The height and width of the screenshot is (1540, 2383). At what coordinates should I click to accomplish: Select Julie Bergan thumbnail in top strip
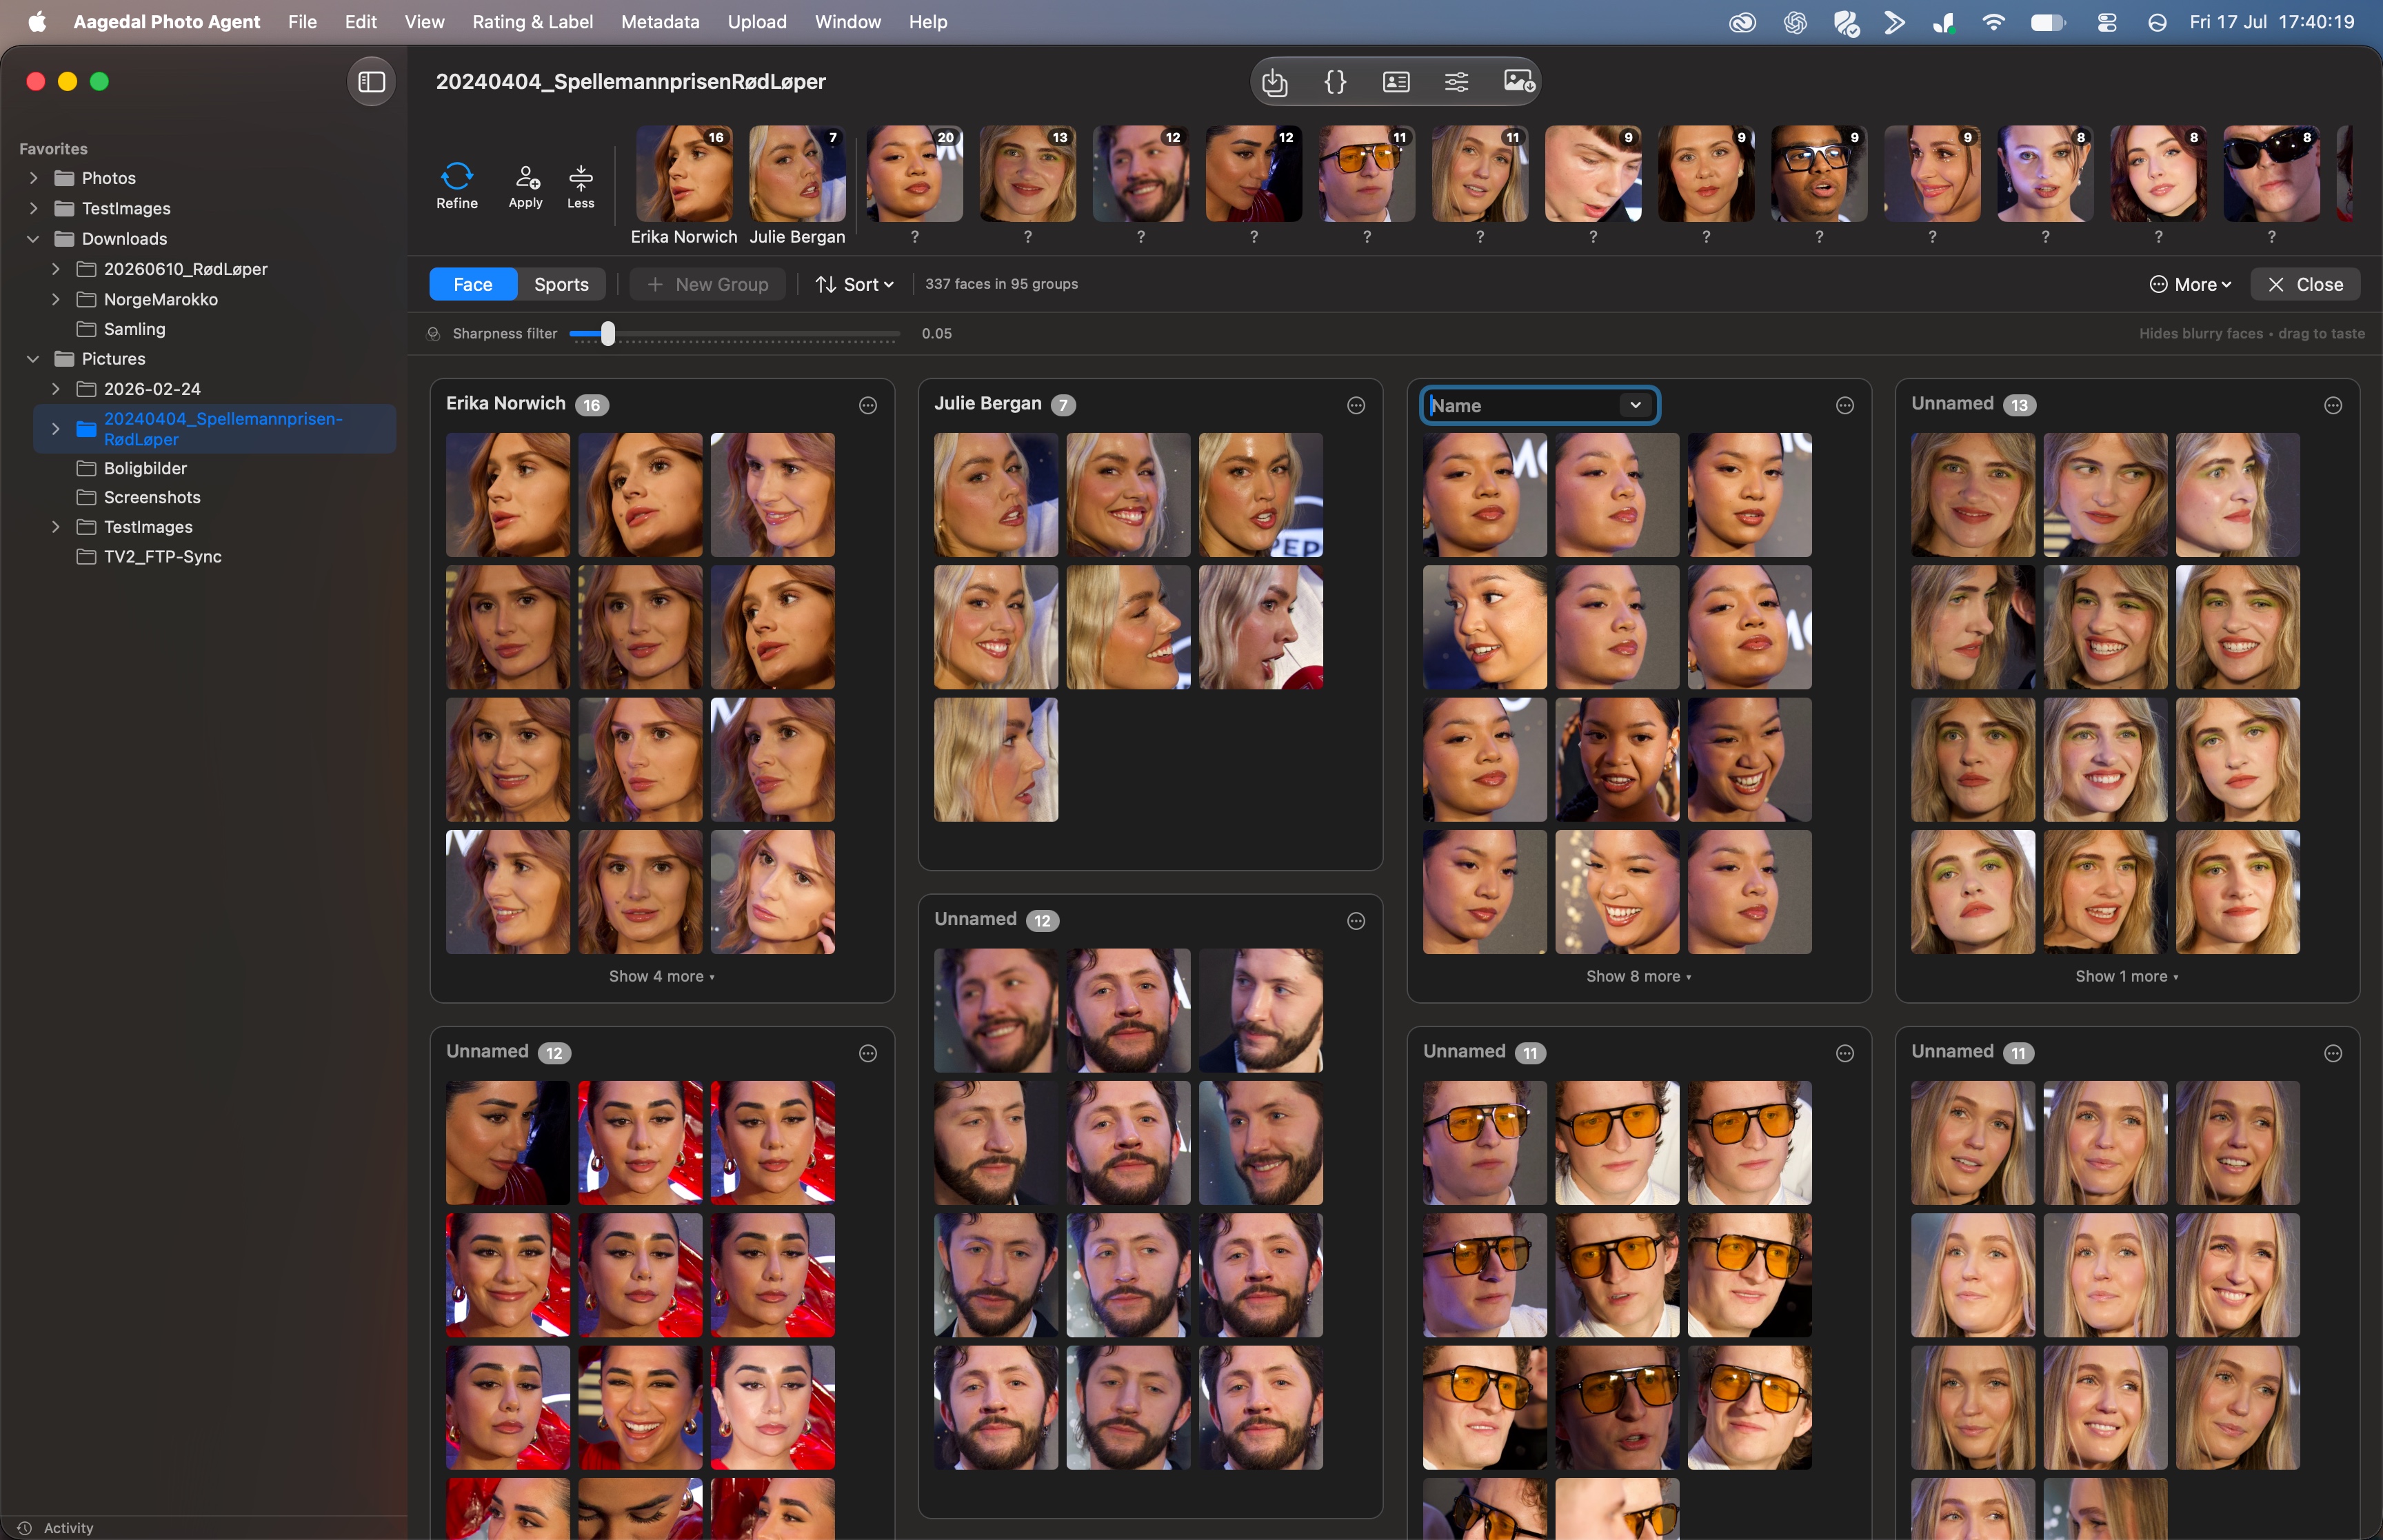click(797, 173)
